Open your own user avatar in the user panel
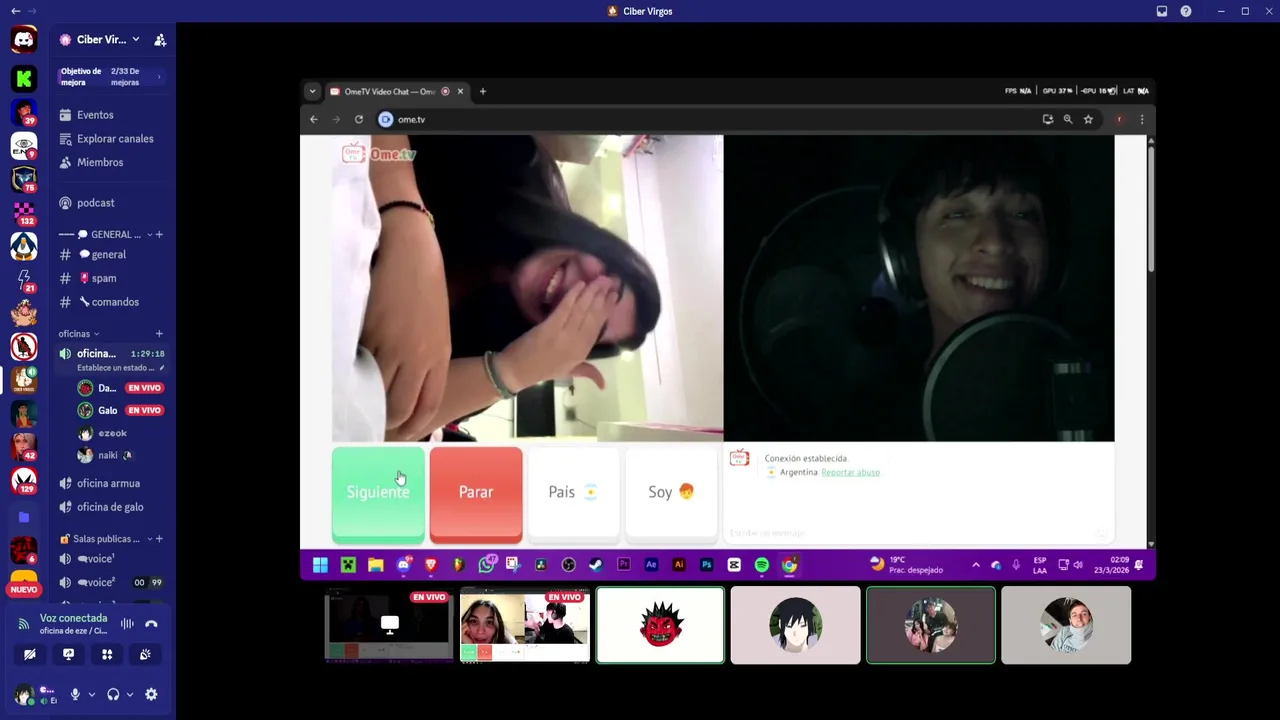The width and height of the screenshot is (1280, 720). pos(24,694)
